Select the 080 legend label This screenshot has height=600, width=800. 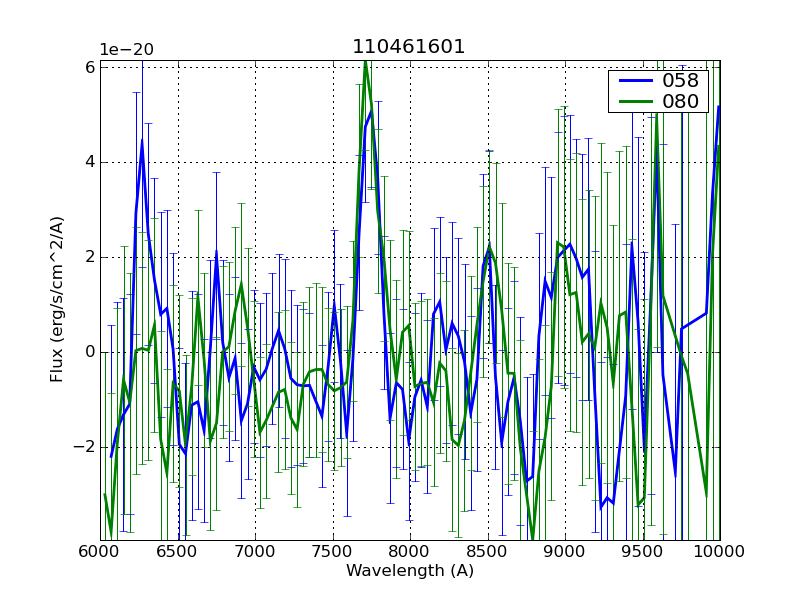682,101
